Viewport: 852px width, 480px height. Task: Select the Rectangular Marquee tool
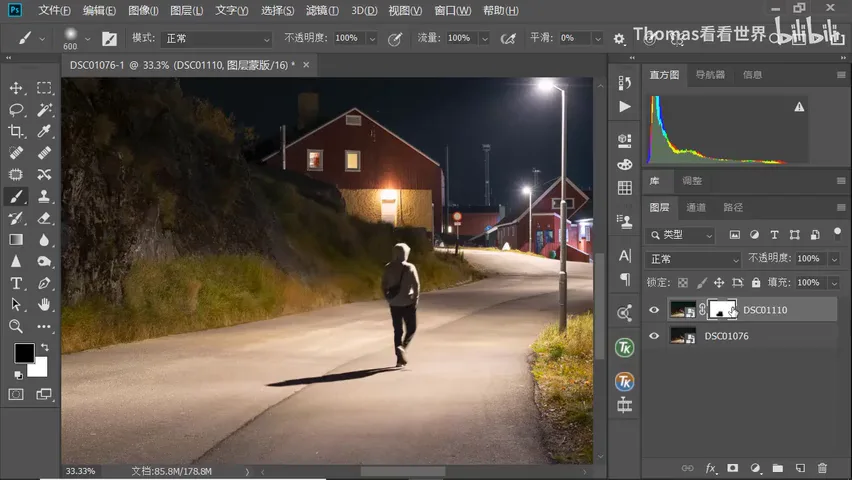point(44,88)
